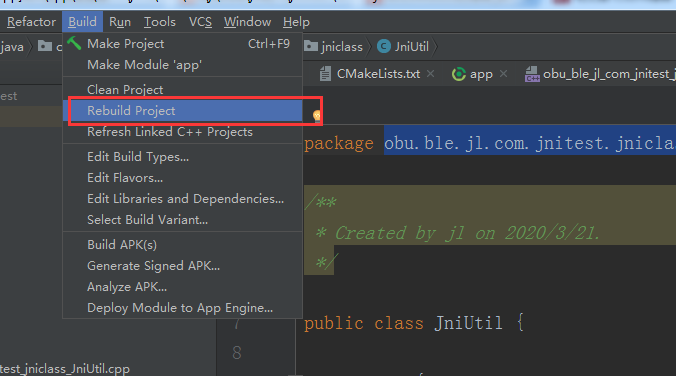Click the package keyword in editor
This screenshot has width=676, height=376.
pos(339,144)
